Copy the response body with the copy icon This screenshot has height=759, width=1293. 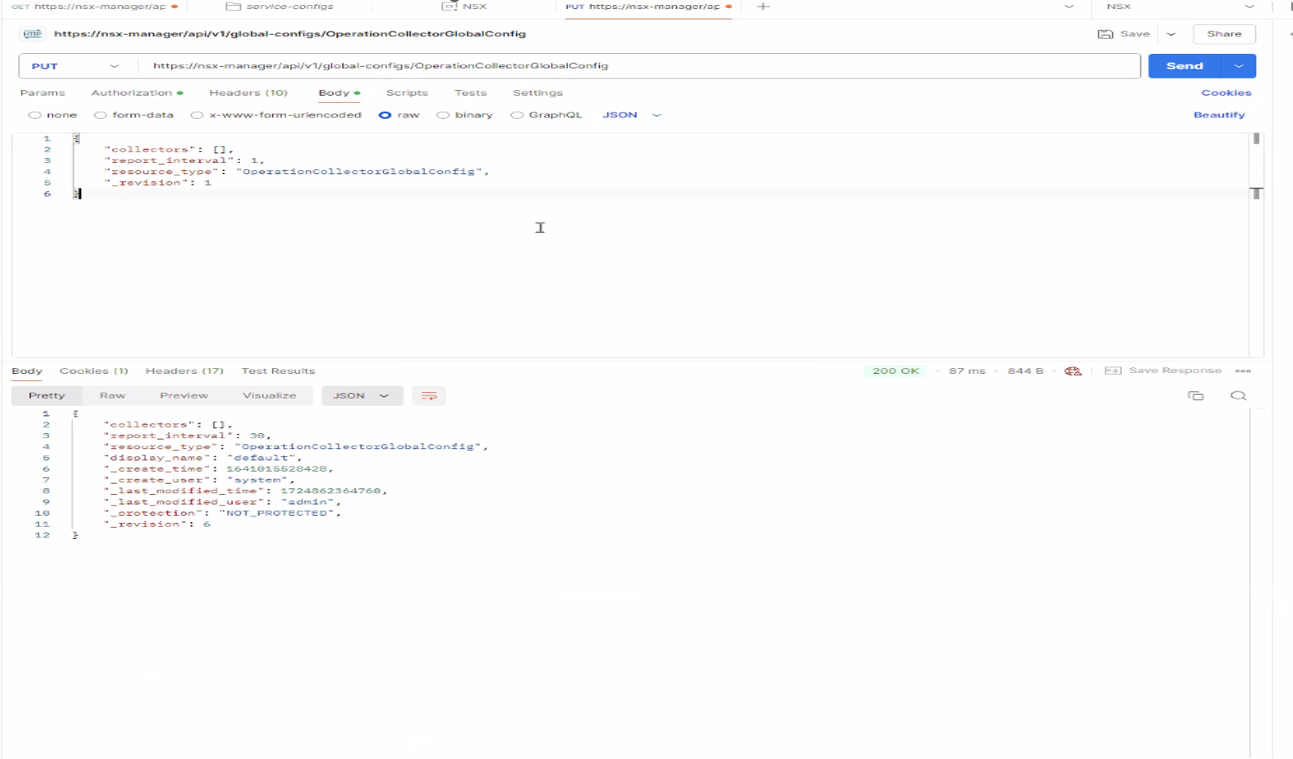[1195, 396]
